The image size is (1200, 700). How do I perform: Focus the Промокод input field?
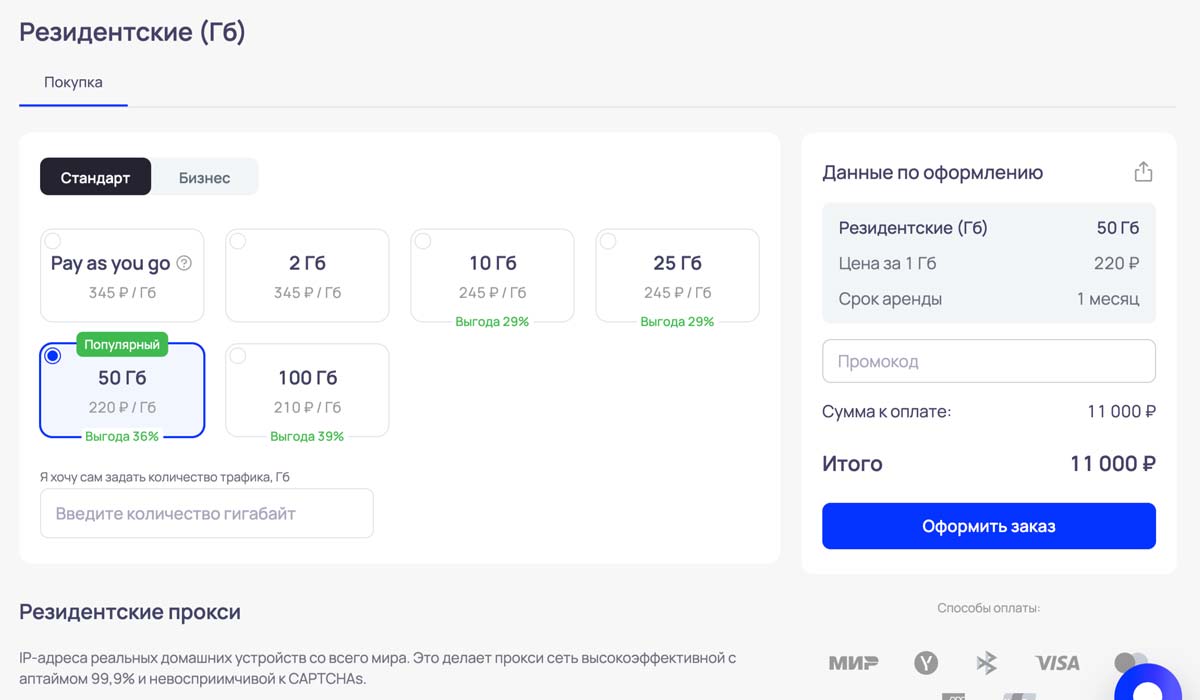point(988,361)
